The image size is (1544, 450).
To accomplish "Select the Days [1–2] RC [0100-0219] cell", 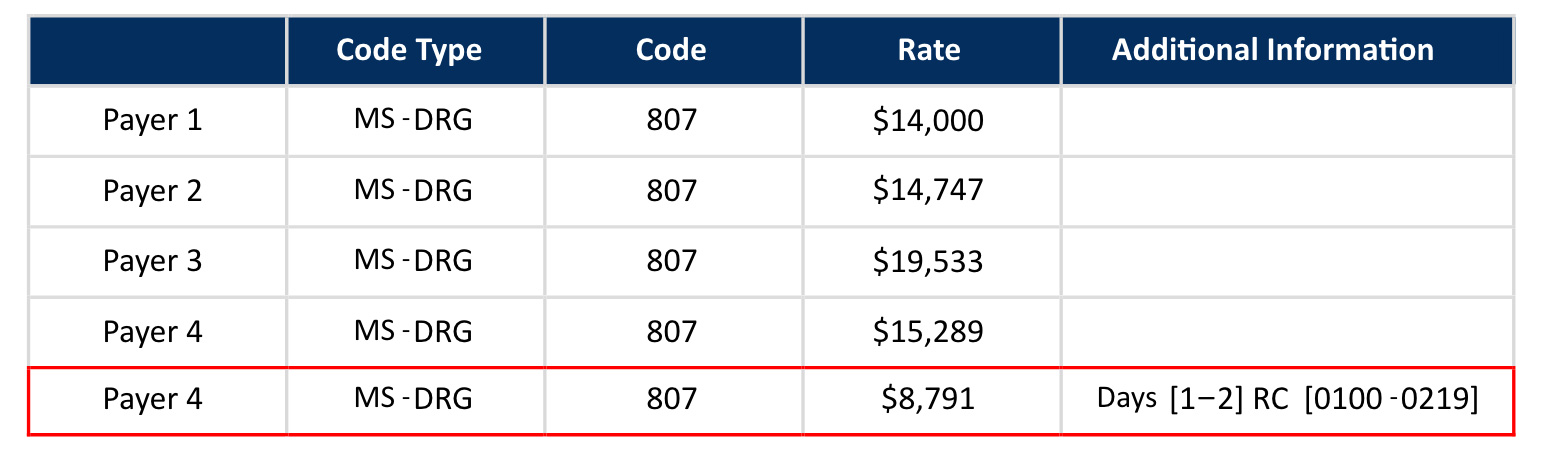I will click(x=1287, y=399).
